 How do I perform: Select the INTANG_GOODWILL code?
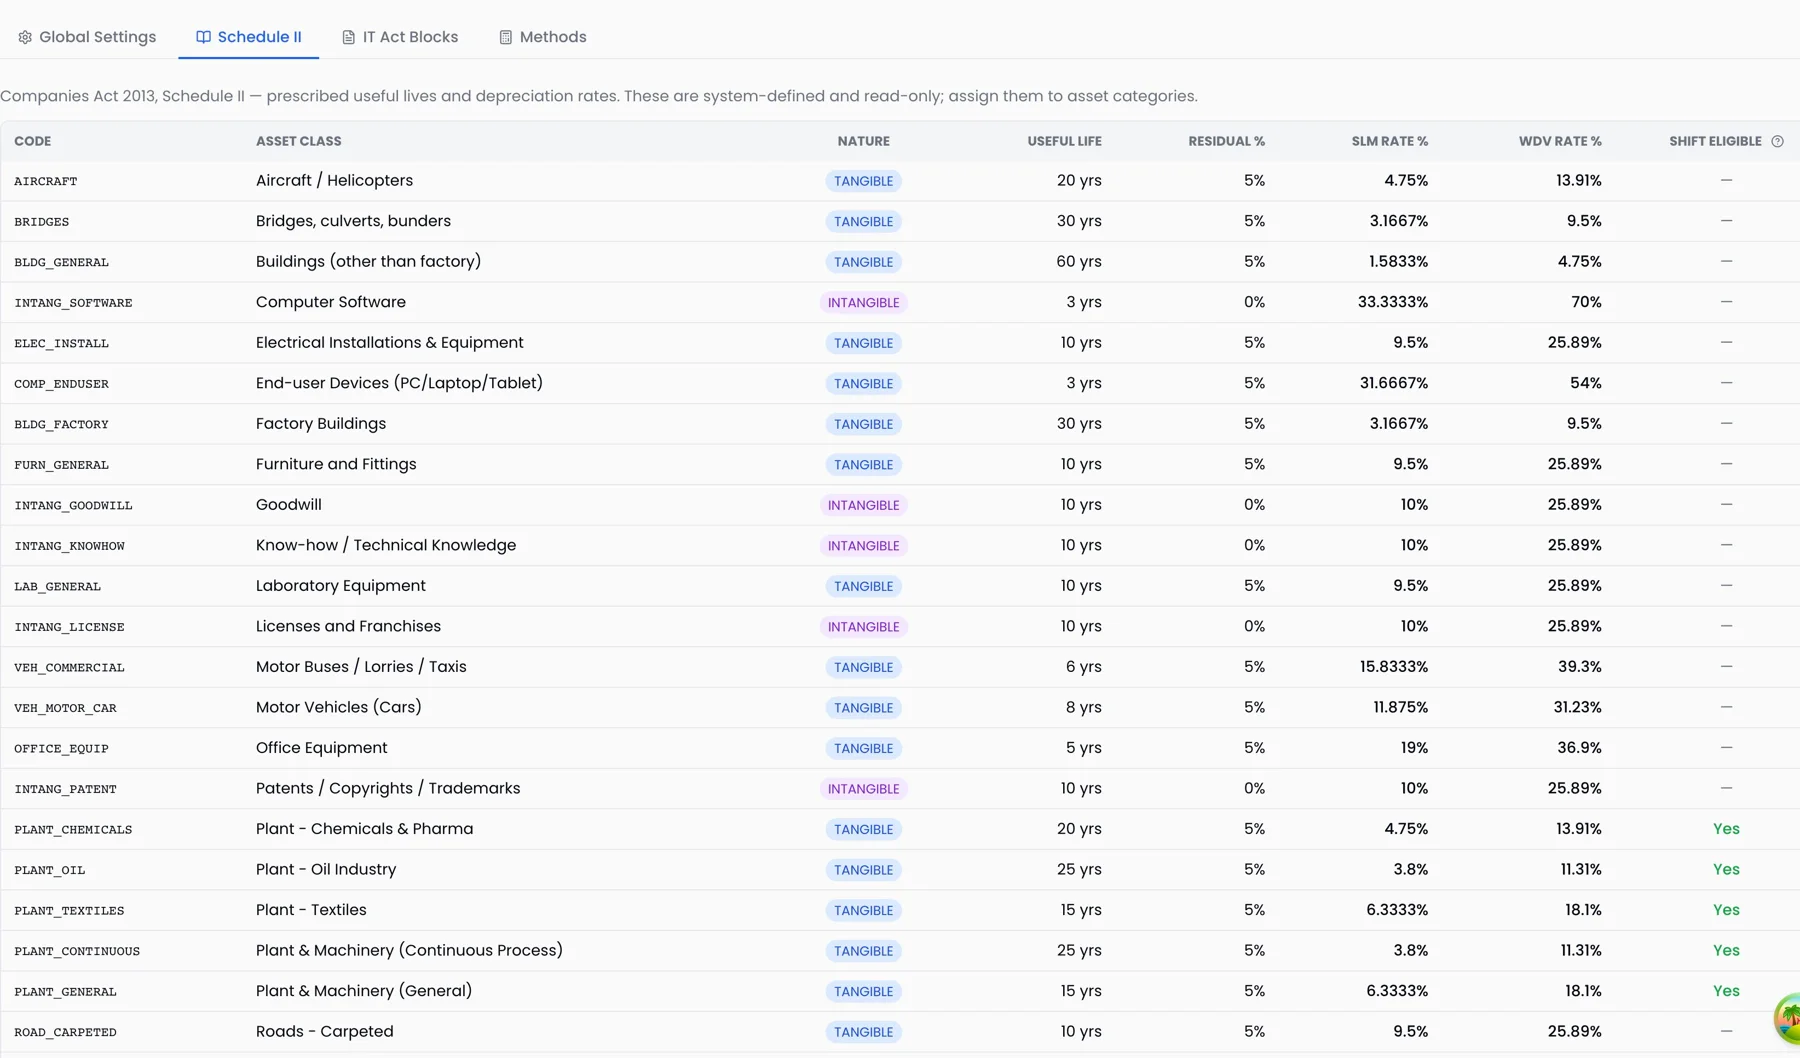pyautogui.click(x=73, y=505)
